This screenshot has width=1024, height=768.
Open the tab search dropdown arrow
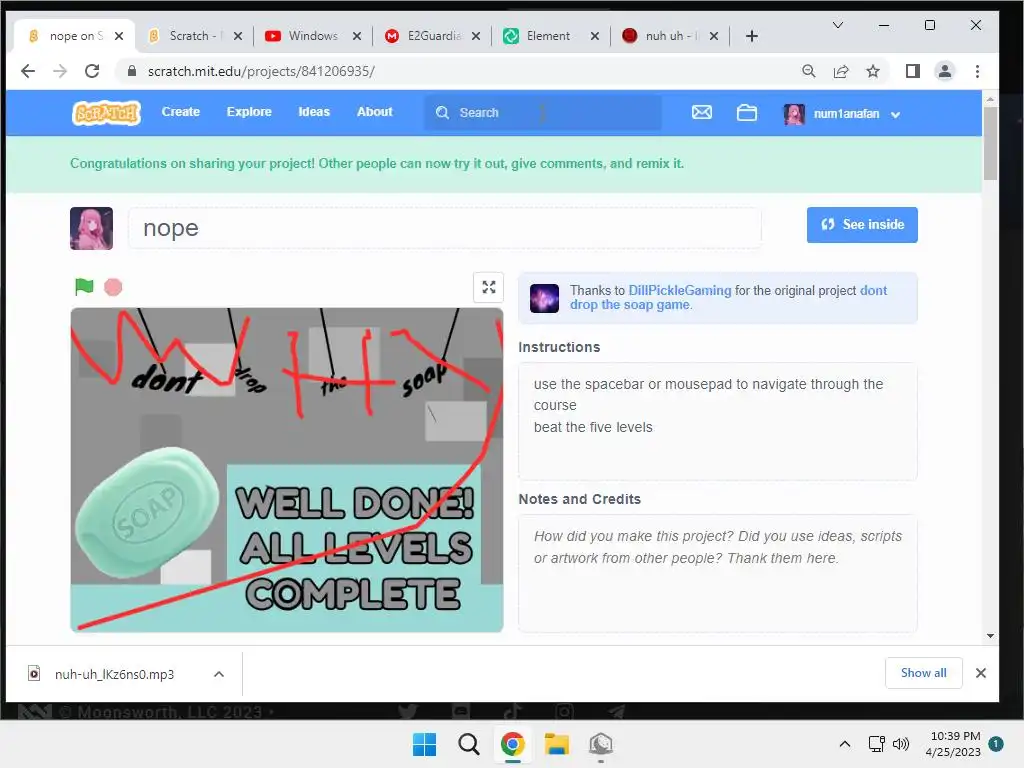click(838, 25)
